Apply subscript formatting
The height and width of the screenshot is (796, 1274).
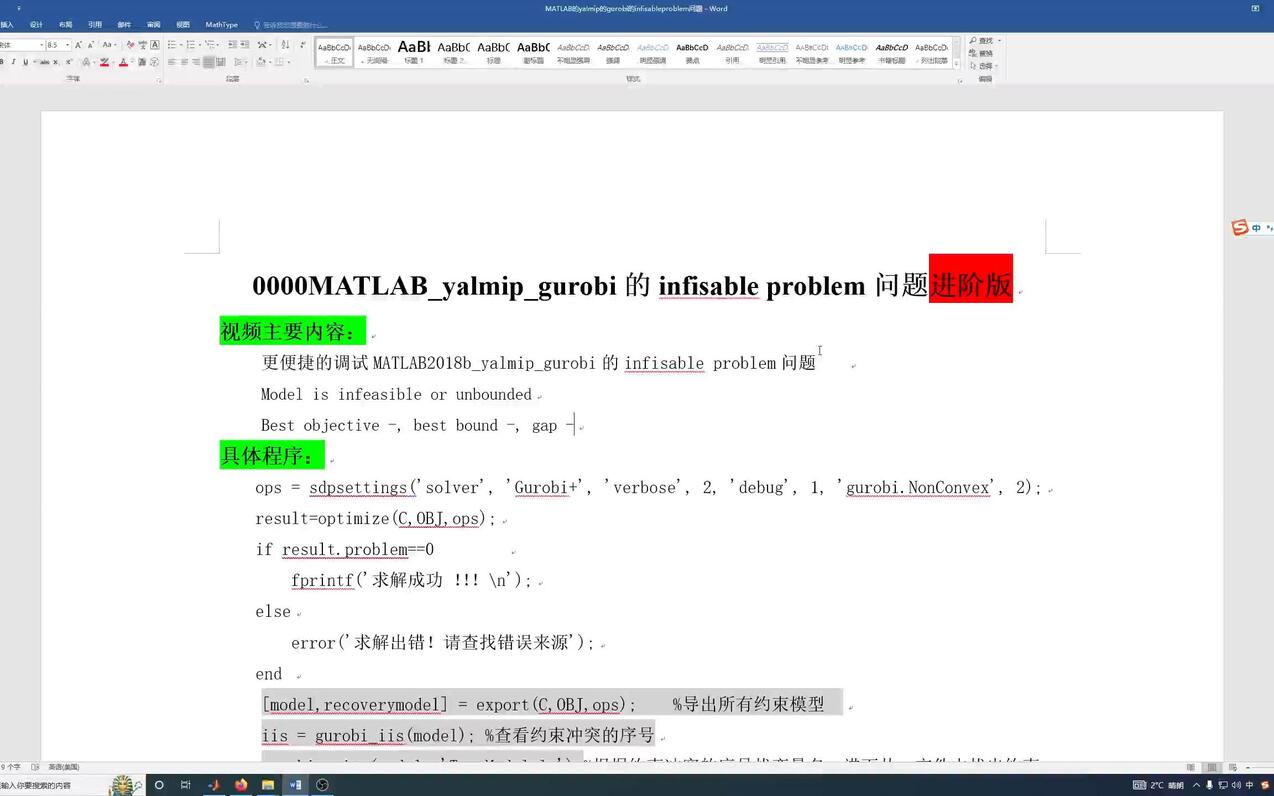coord(56,62)
